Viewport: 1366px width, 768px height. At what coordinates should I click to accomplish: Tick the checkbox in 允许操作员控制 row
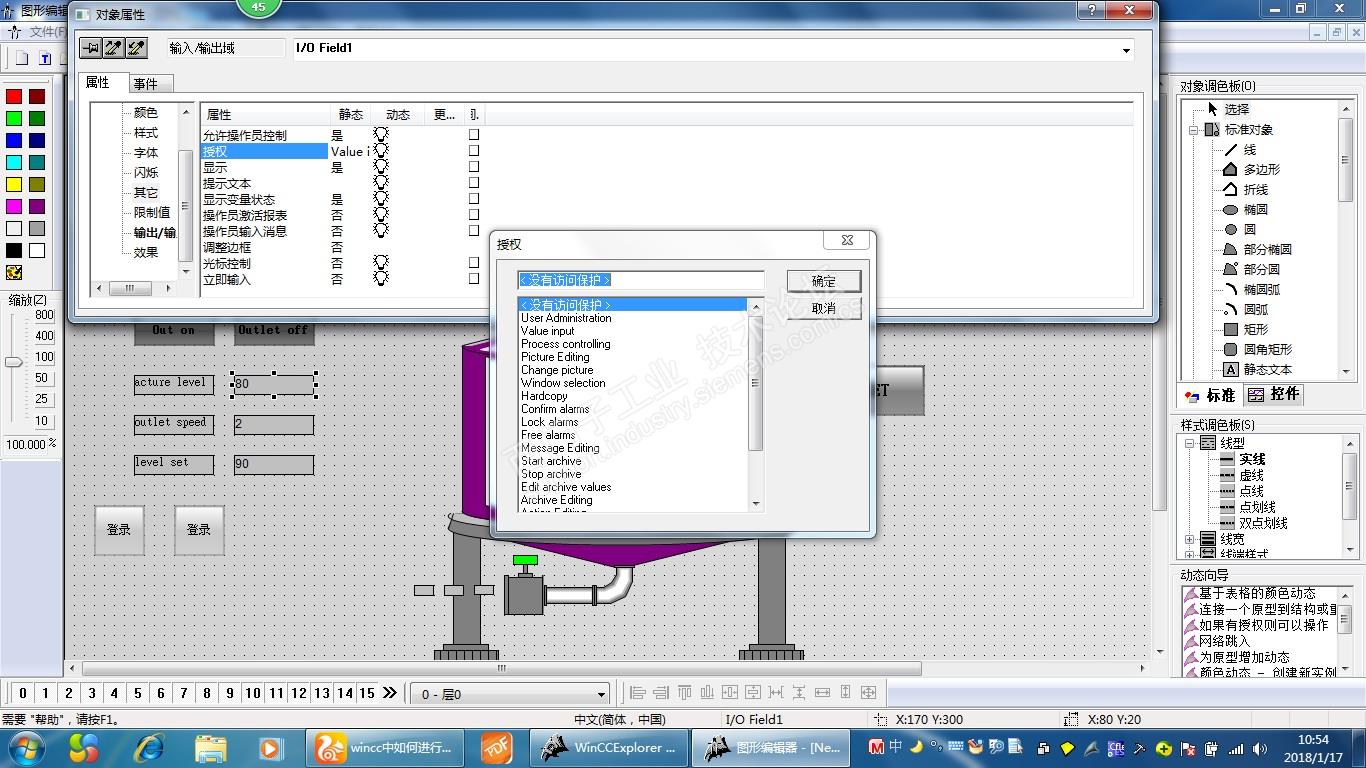click(x=474, y=135)
